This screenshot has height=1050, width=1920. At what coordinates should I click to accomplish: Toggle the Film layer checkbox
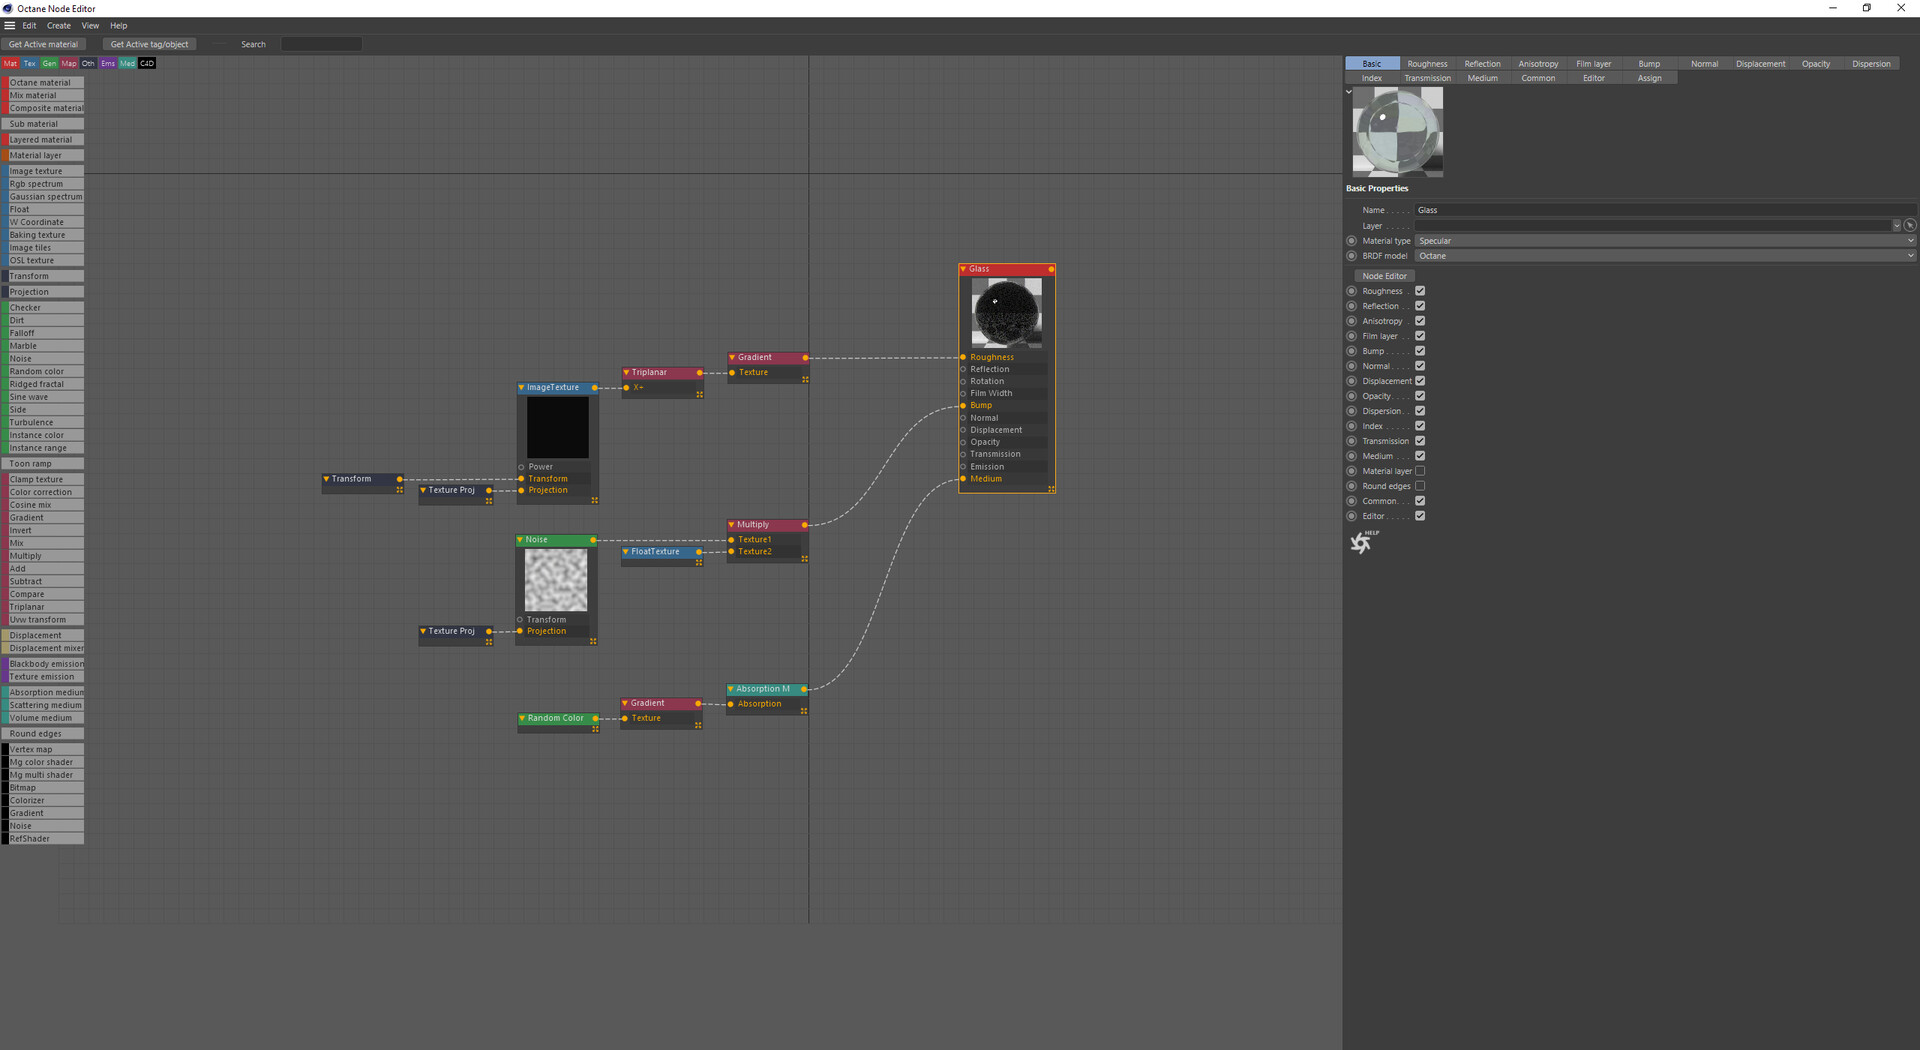[x=1420, y=336]
